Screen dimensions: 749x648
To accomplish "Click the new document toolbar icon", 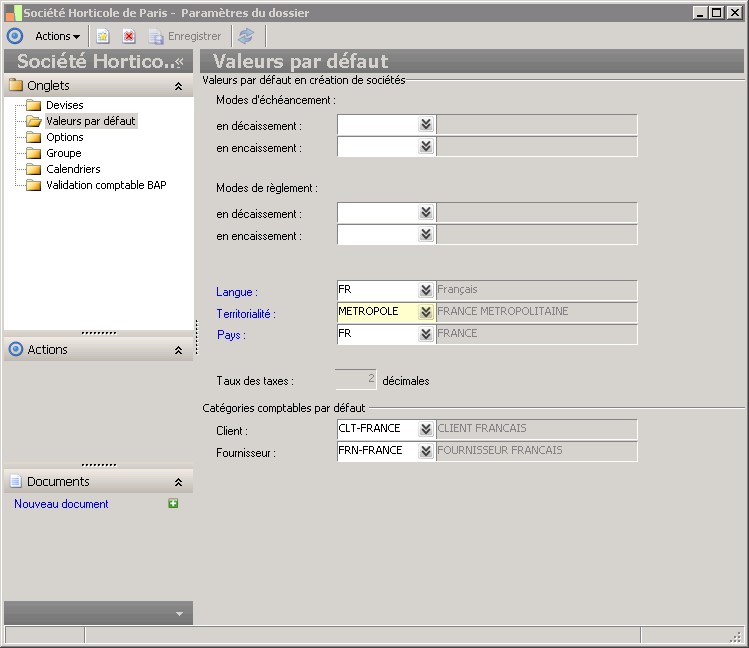I will click(x=102, y=36).
